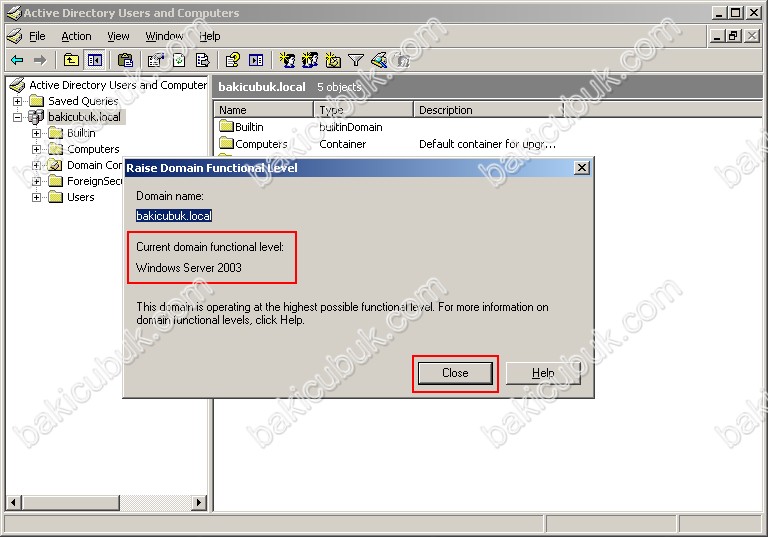Collapse the bakicubuk.local tree node
Viewport: 768px width, 537px height.
click(x=17, y=117)
